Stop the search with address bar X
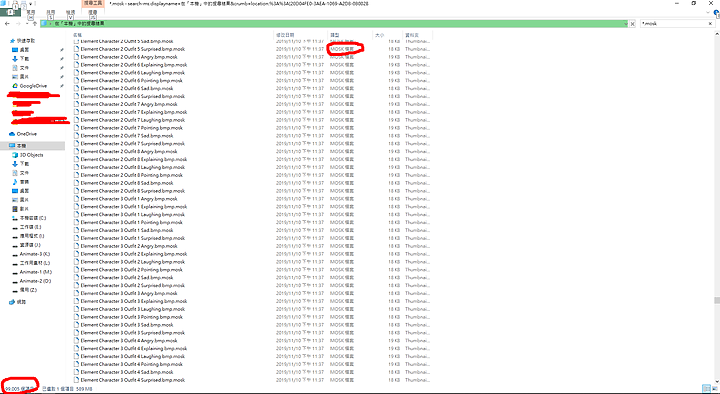Screen dimensions: 720x394 pos(632,23)
